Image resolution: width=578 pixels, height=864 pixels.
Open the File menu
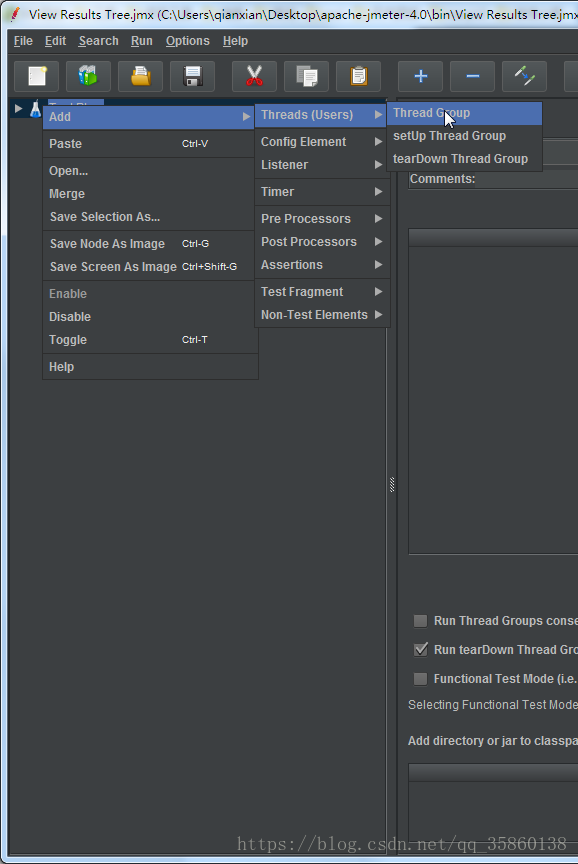[x=23, y=41]
